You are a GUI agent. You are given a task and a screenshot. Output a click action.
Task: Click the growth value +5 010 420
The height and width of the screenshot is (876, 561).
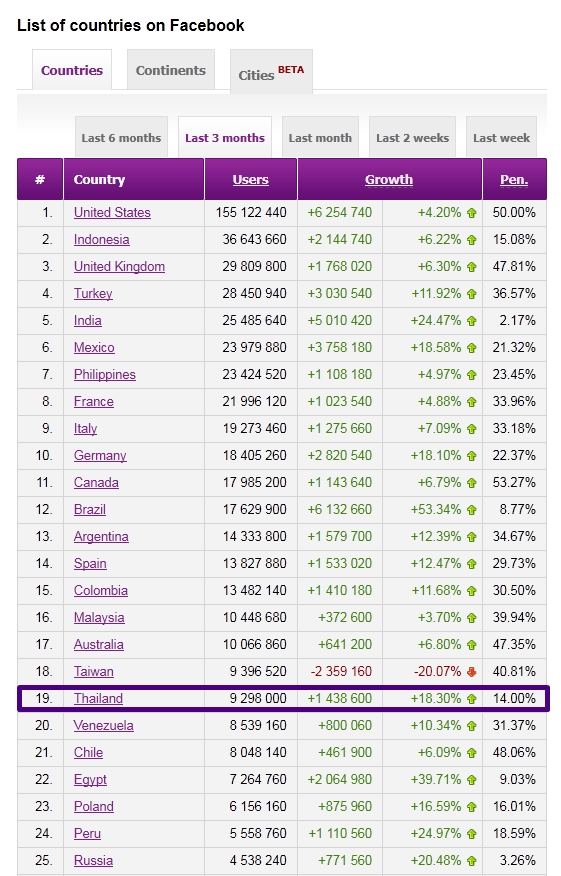pyautogui.click(x=340, y=320)
